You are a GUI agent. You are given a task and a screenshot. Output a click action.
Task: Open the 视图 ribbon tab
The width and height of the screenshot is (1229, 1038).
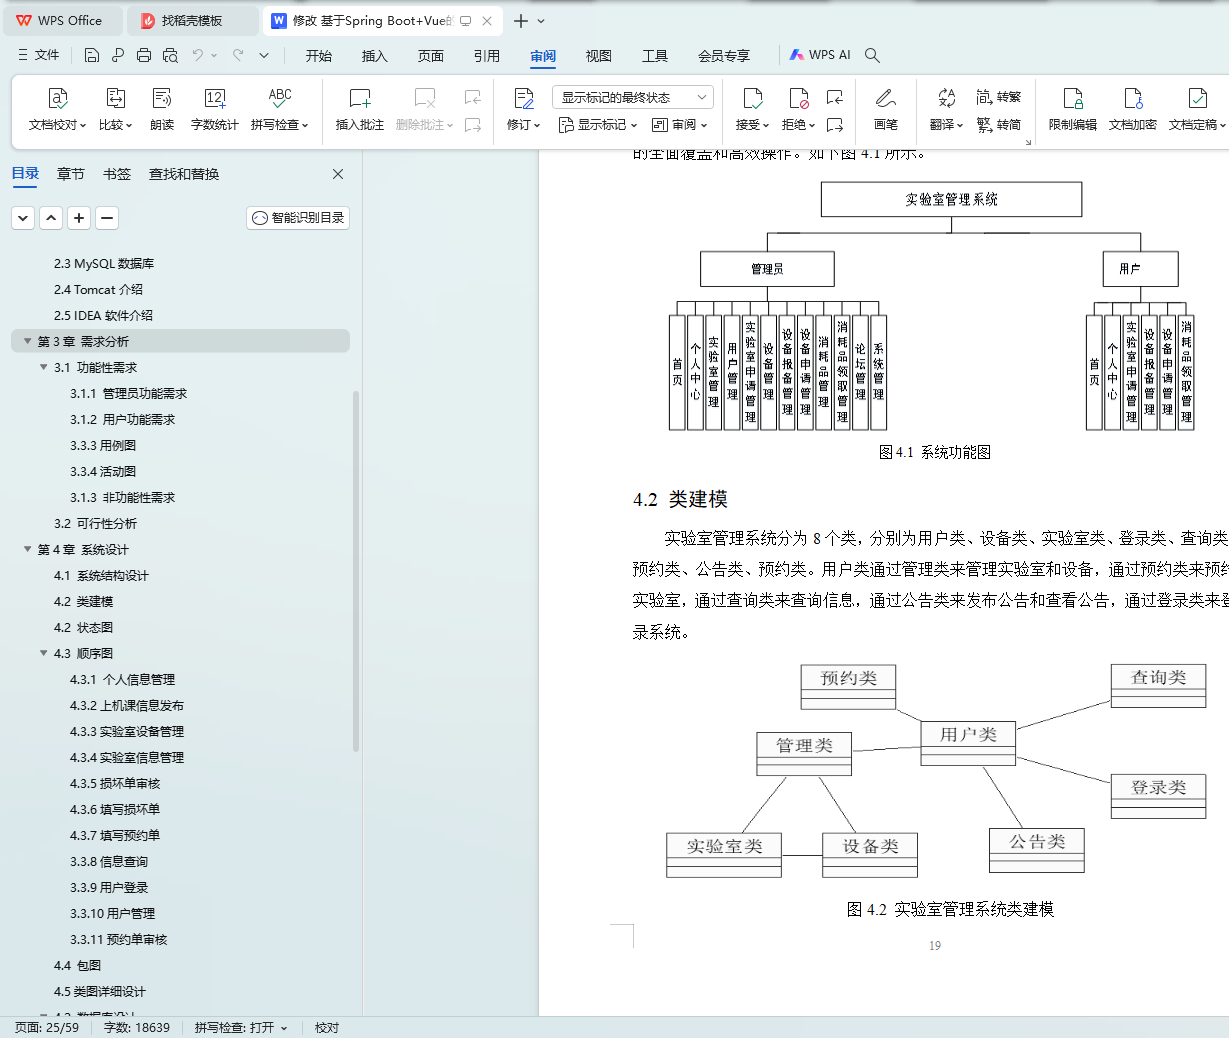[x=599, y=56]
